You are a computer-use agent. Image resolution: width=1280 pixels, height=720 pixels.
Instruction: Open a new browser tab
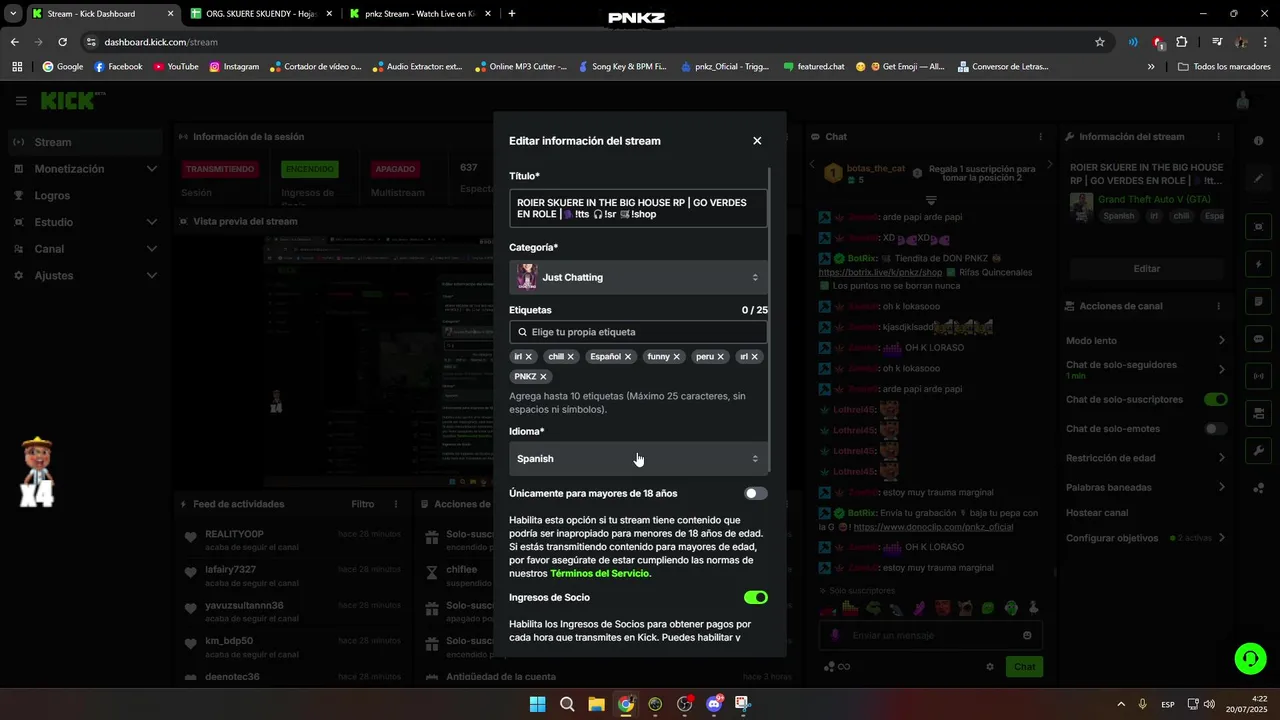pos(512,14)
